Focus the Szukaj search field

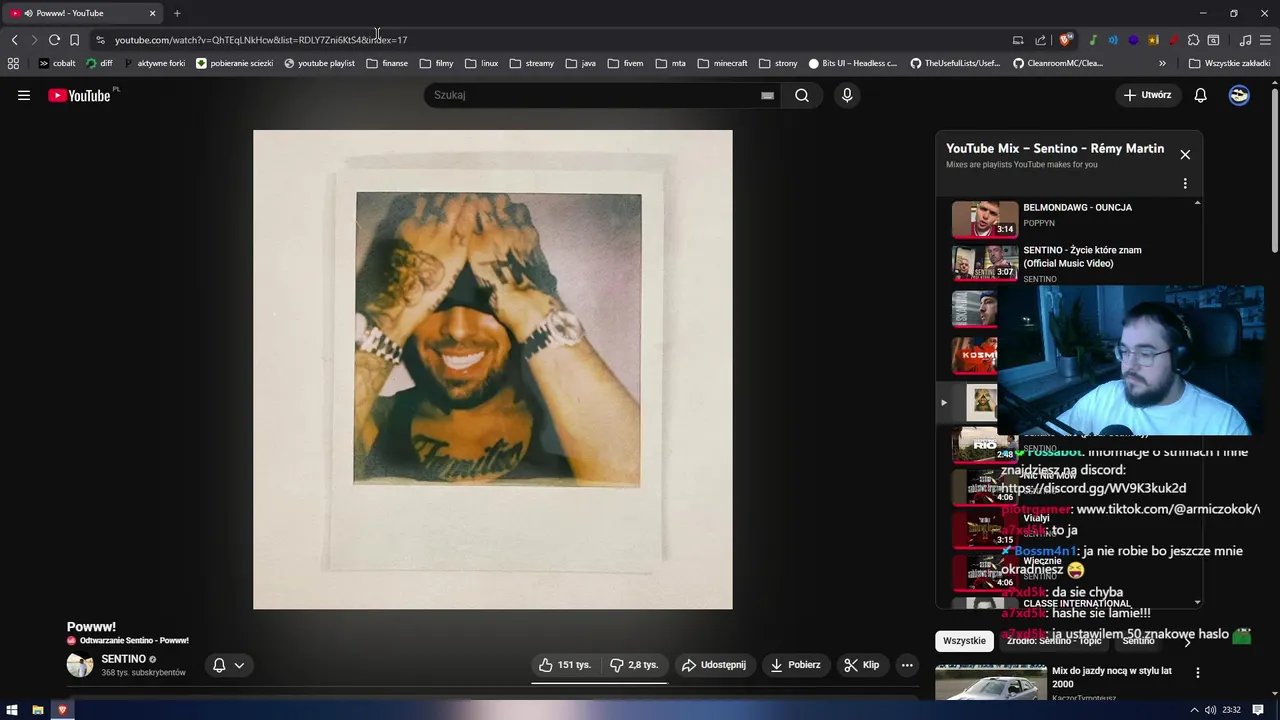click(594, 95)
